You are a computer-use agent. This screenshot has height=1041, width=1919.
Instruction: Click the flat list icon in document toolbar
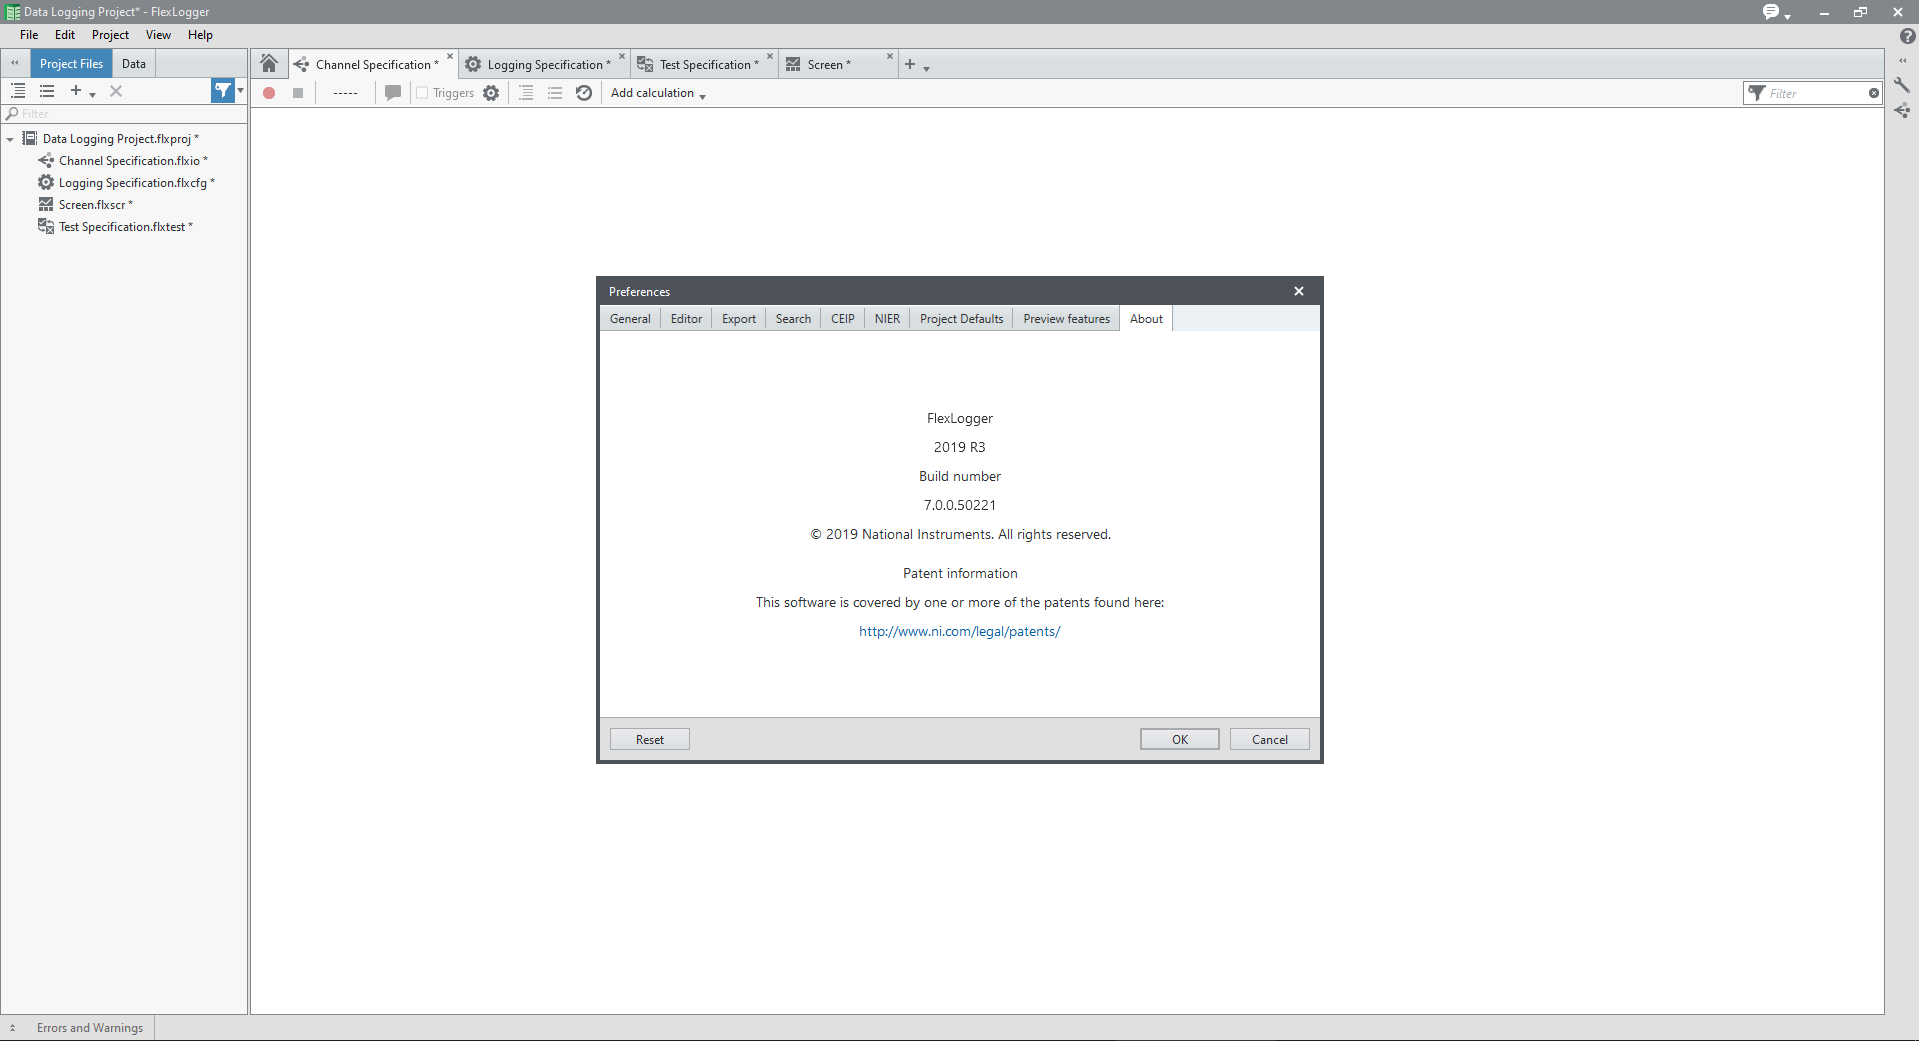[x=555, y=93]
